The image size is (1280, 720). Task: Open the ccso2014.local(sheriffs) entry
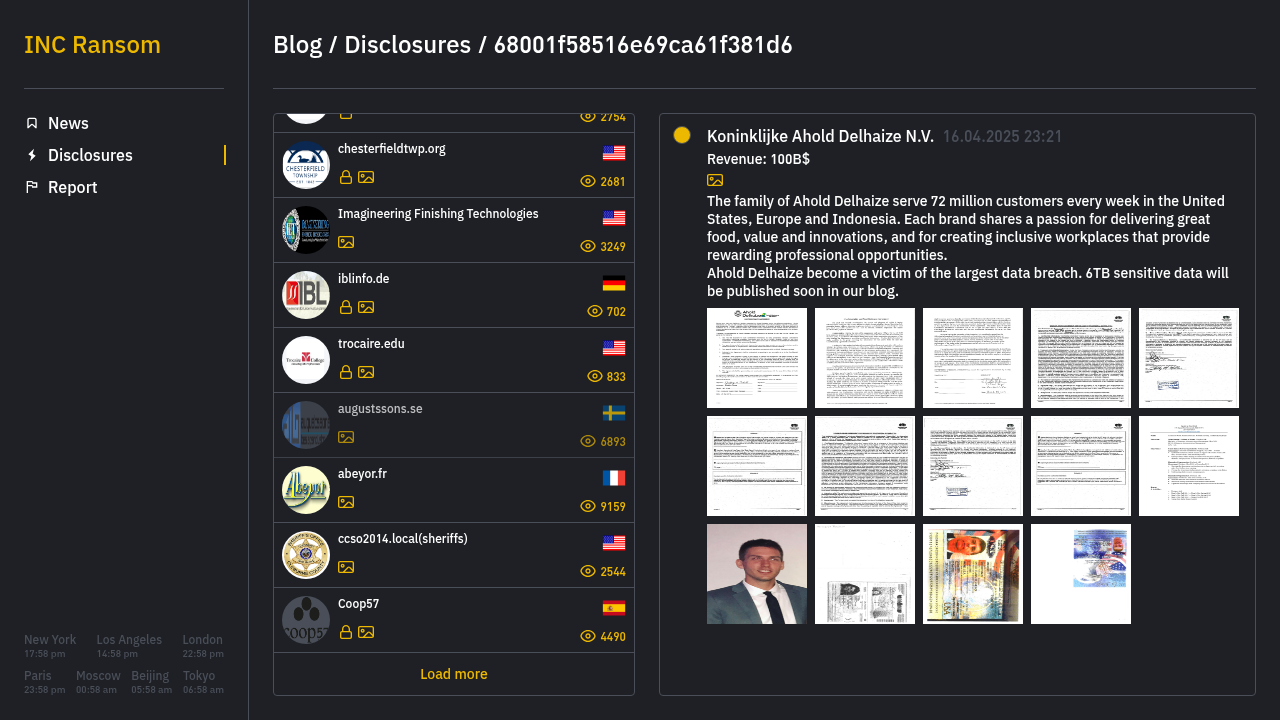[x=454, y=555]
